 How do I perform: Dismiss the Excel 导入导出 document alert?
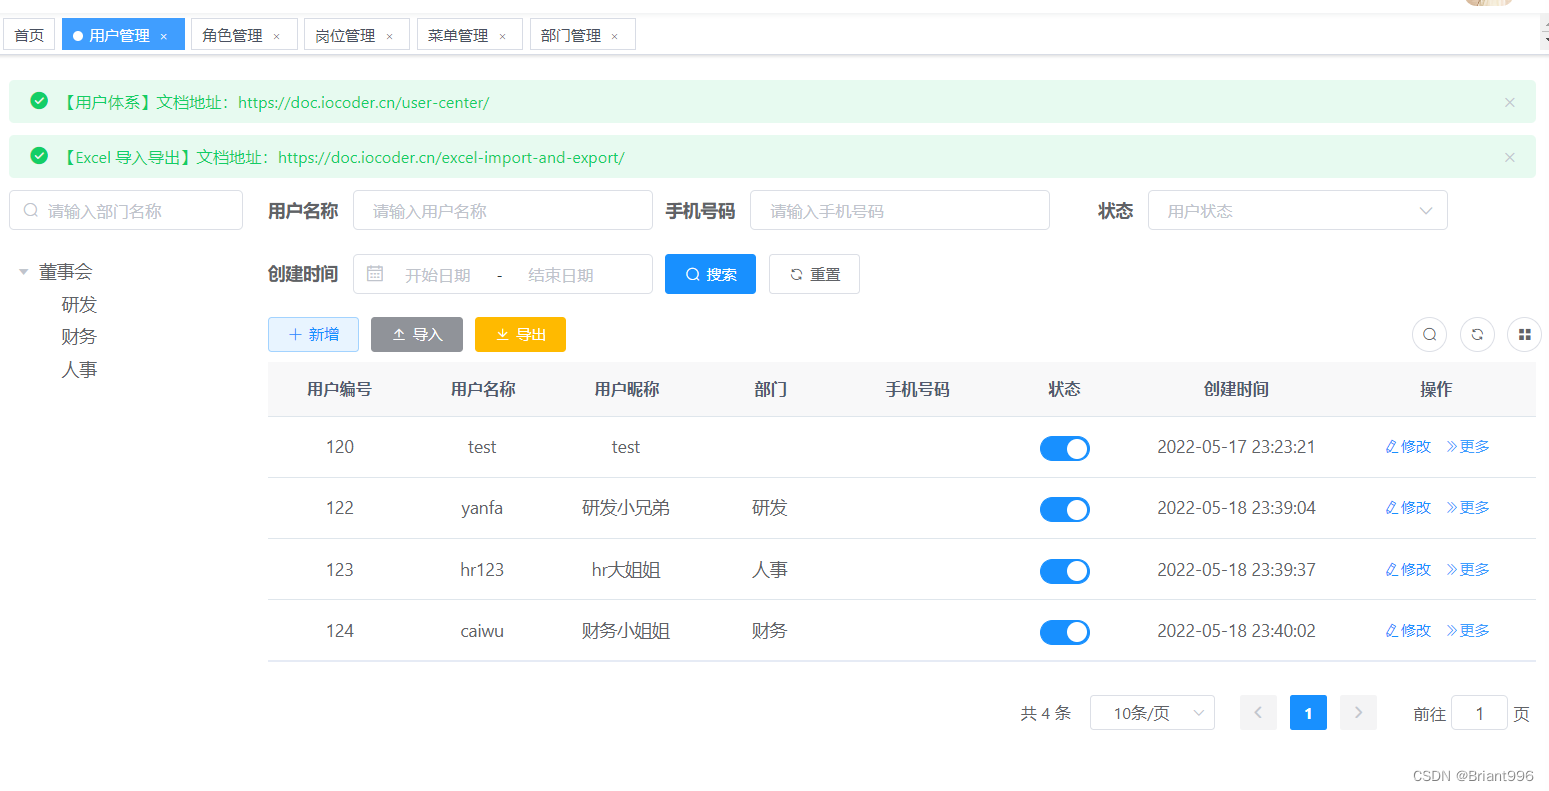[x=1510, y=157]
